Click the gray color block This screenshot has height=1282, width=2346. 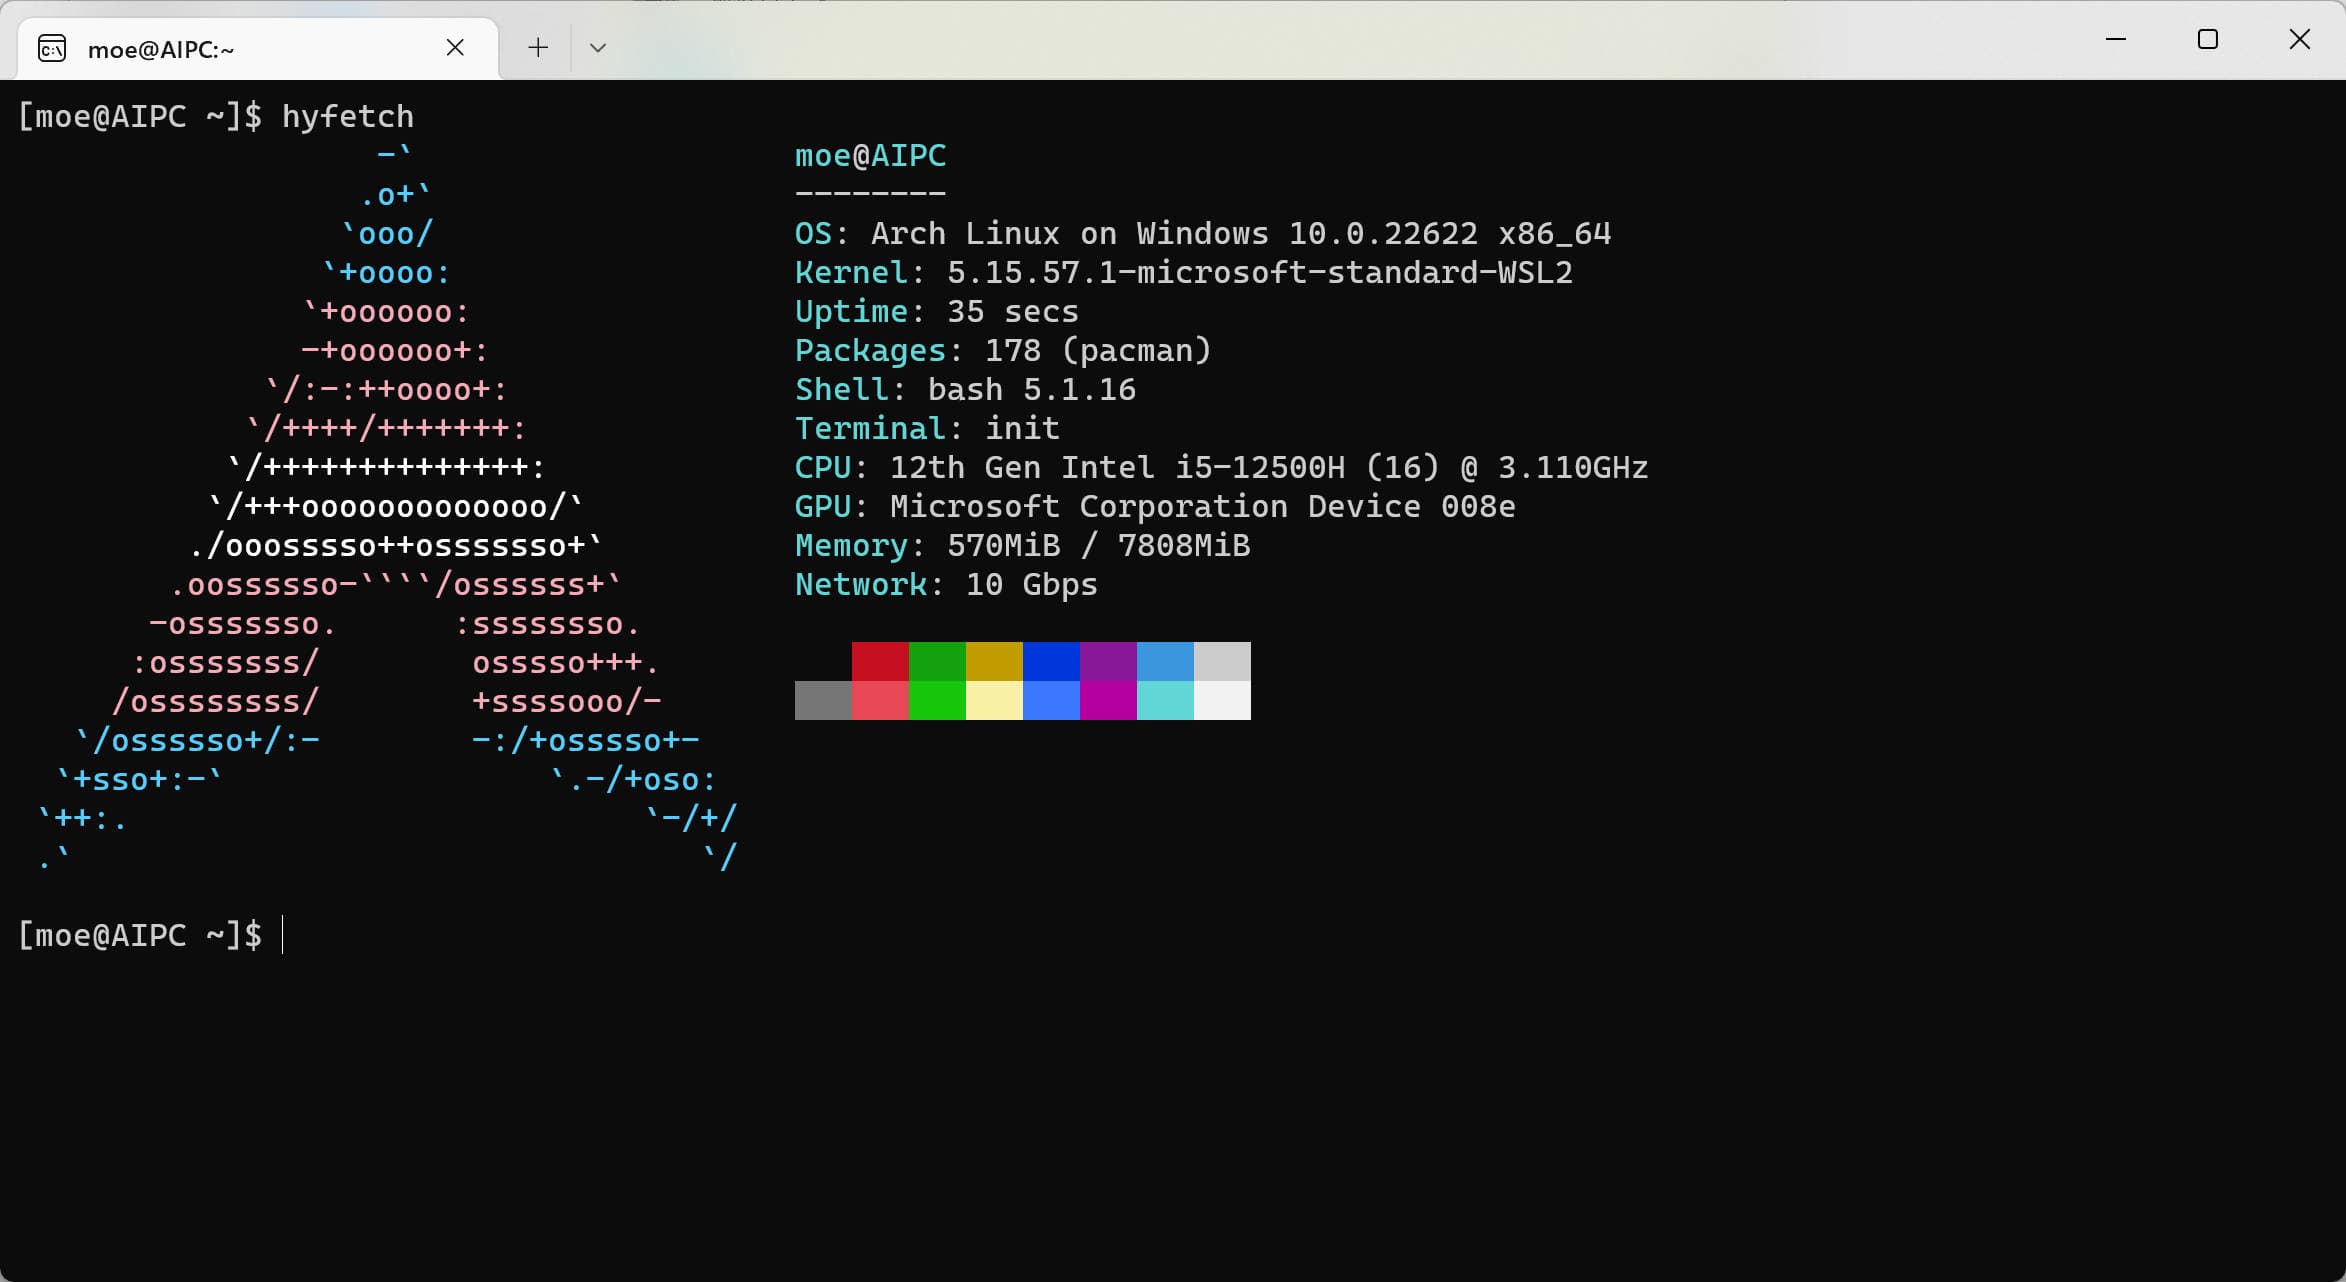click(823, 700)
